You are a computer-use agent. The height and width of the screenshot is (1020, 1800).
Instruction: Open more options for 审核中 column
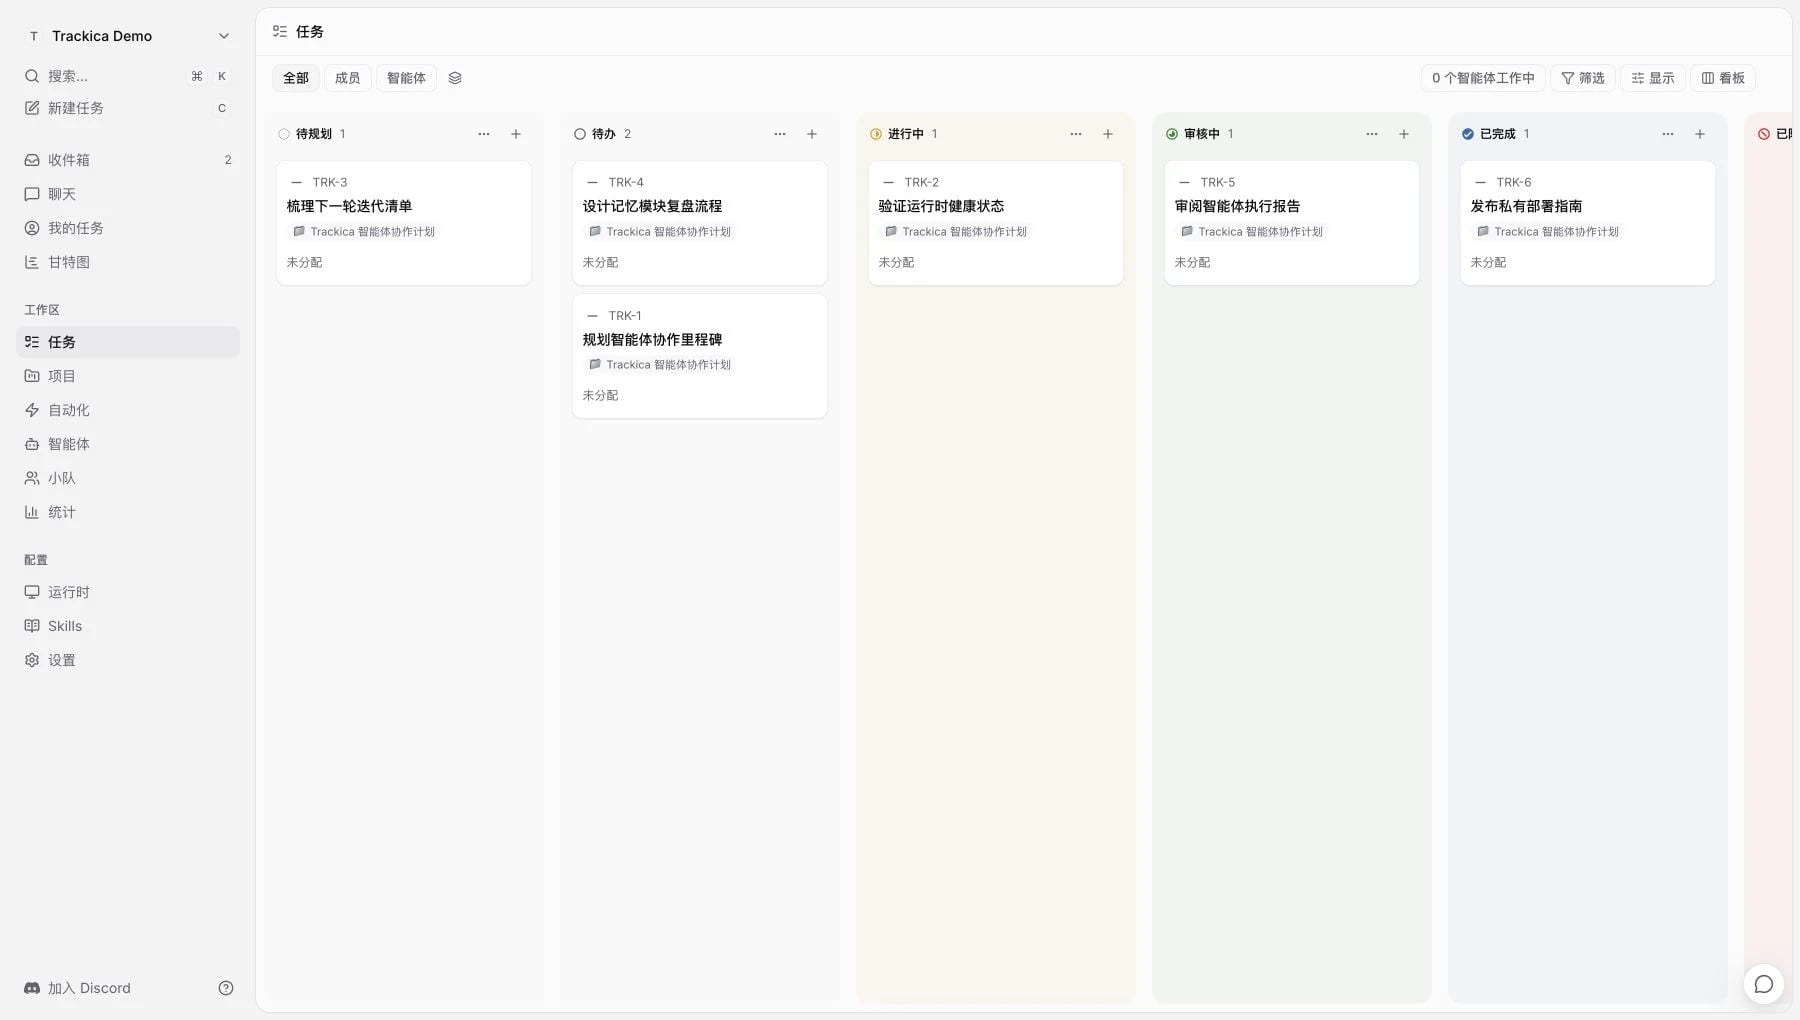[1372, 134]
